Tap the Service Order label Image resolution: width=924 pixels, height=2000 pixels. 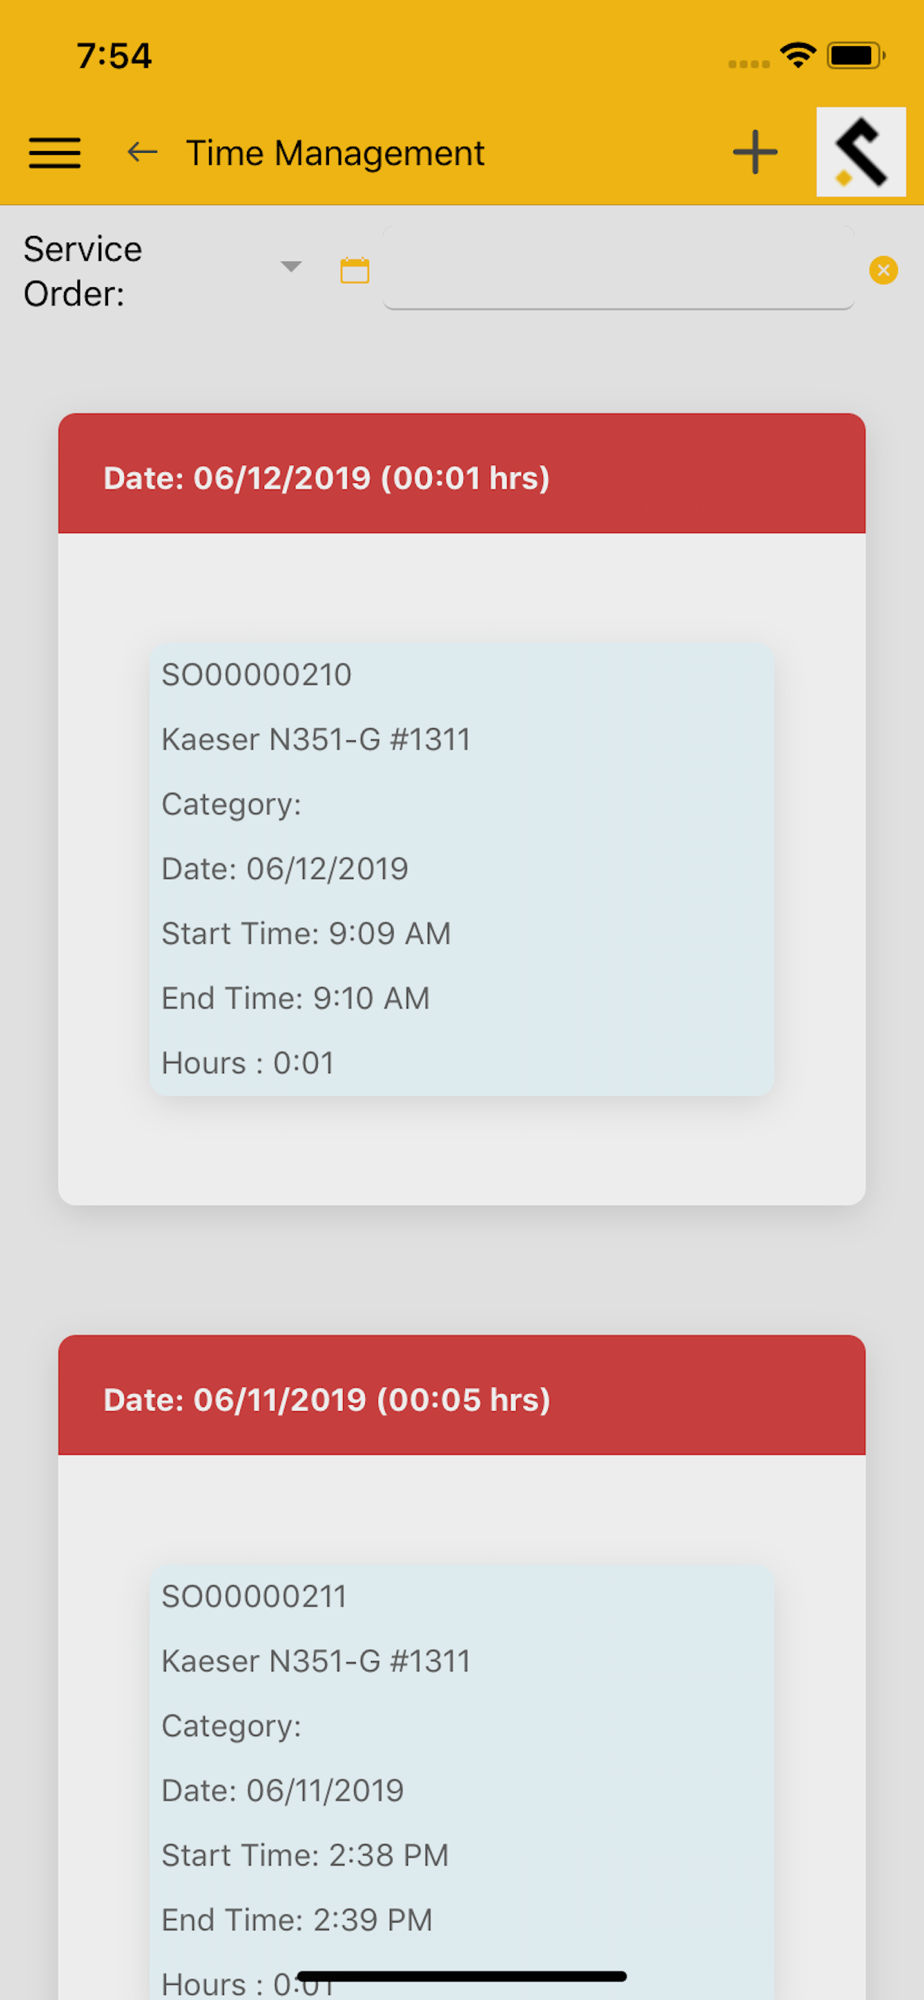pos(83,271)
